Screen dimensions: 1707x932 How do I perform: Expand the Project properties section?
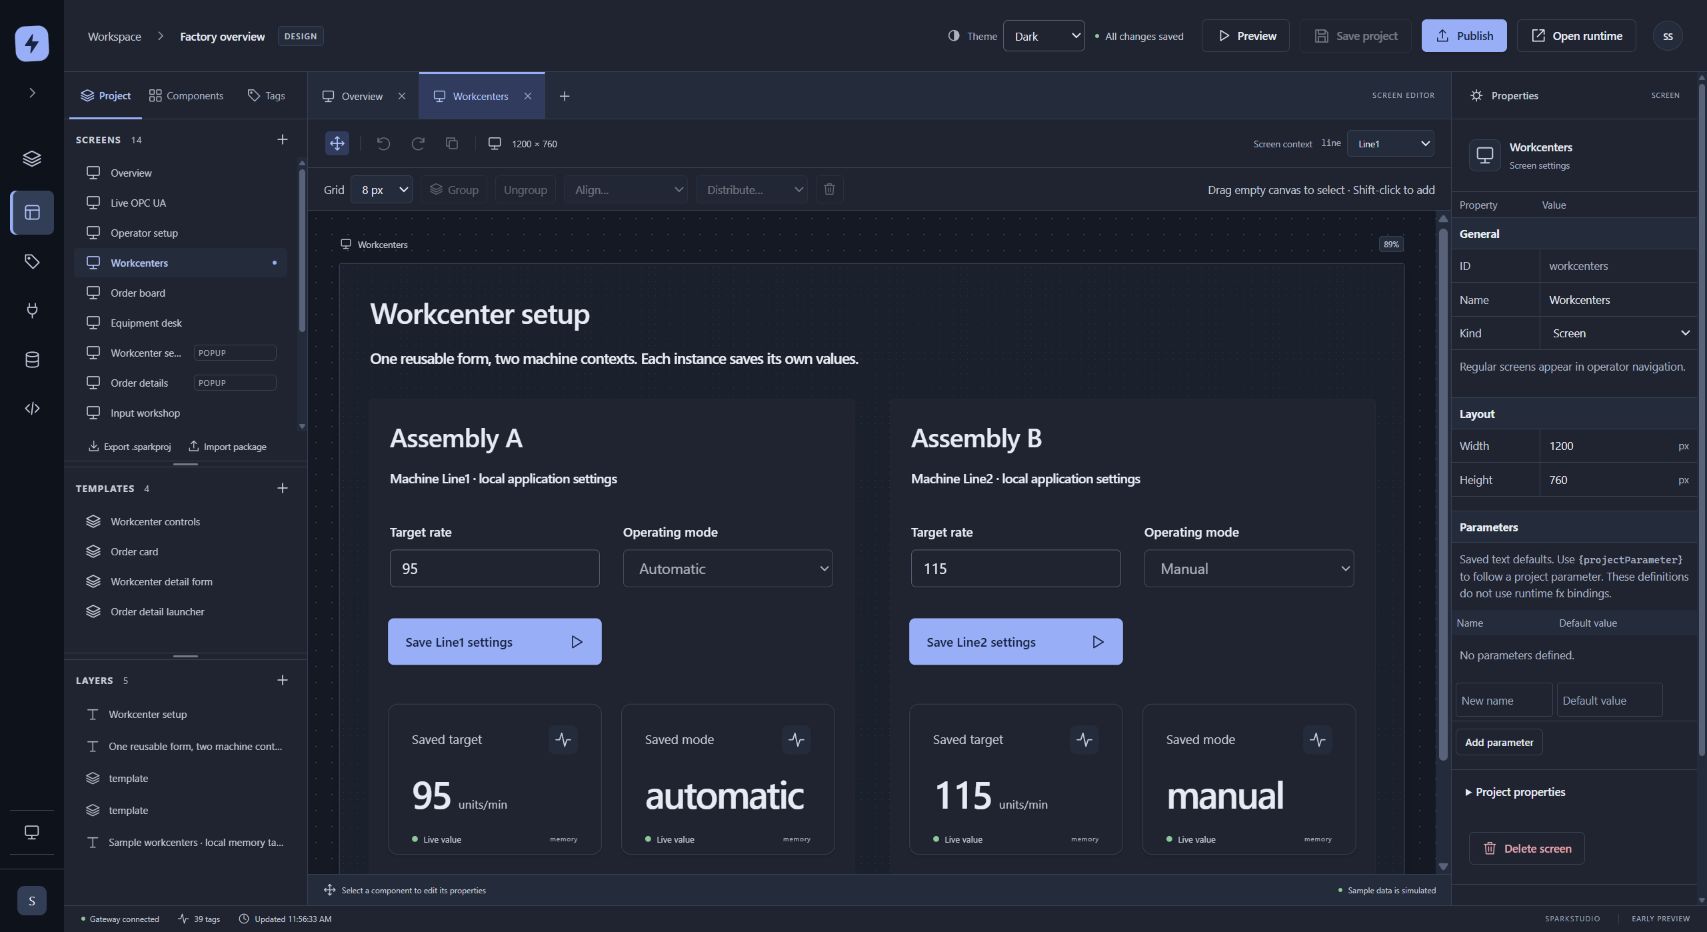1515,792
